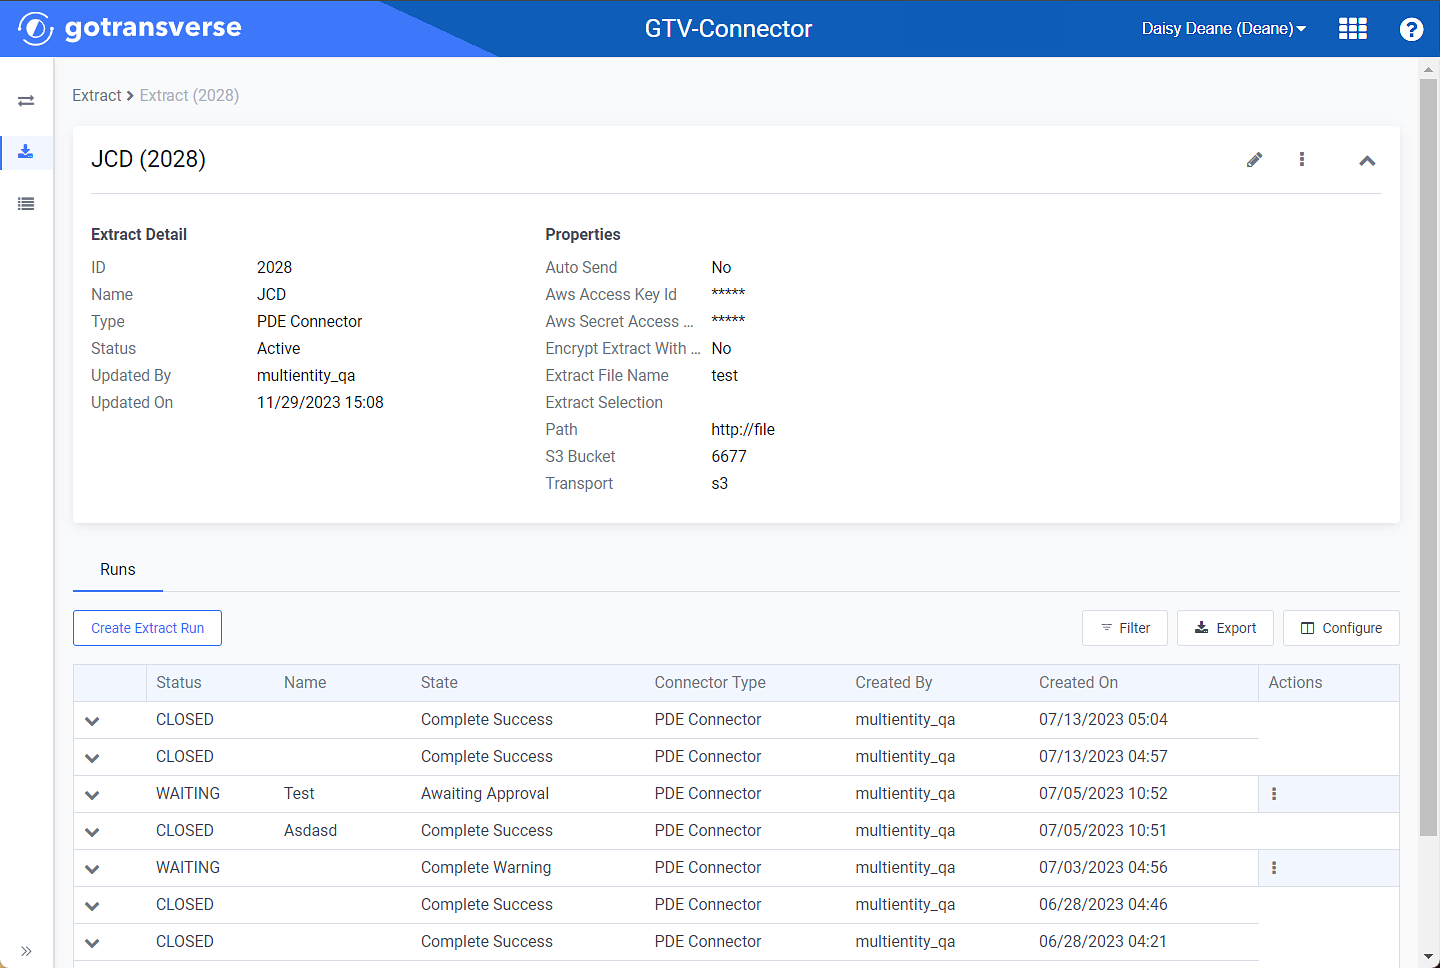Click Extract (2028) breadcrumb
1440x968 pixels.
[x=189, y=95]
